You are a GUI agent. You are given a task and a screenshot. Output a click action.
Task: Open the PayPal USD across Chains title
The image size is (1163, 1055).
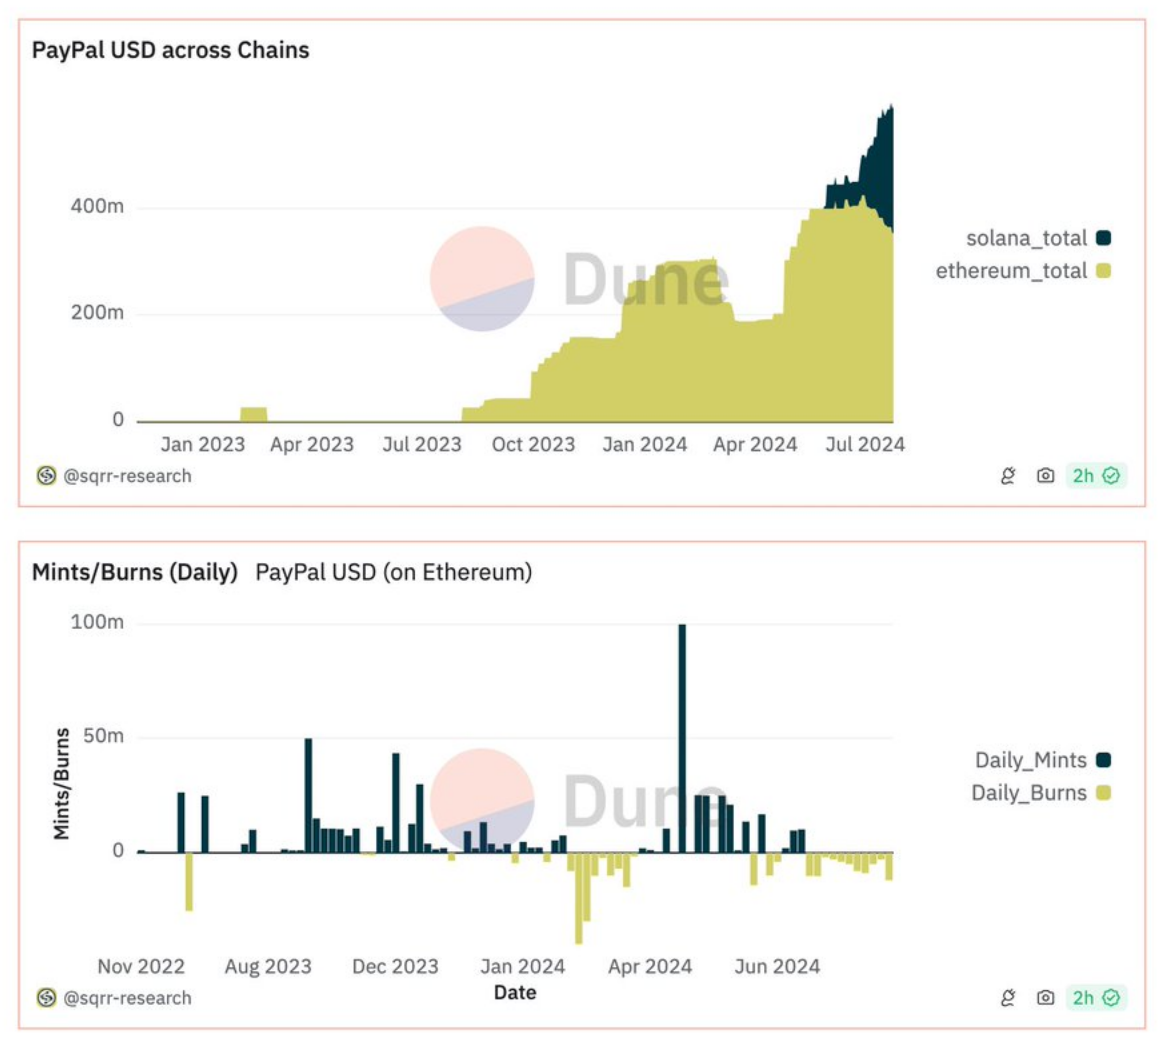tap(171, 50)
